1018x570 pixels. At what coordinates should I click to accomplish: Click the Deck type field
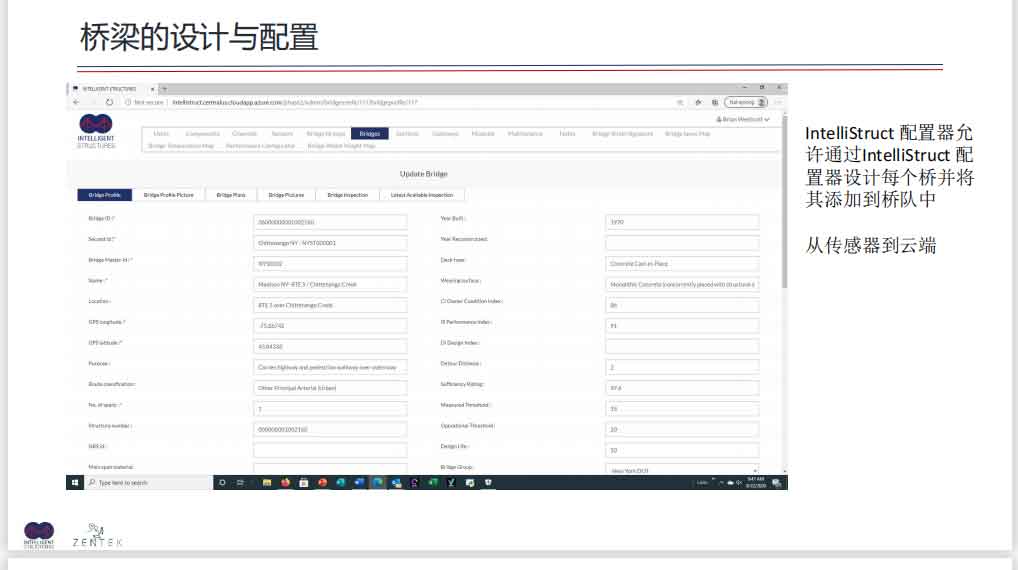click(x=682, y=264)
